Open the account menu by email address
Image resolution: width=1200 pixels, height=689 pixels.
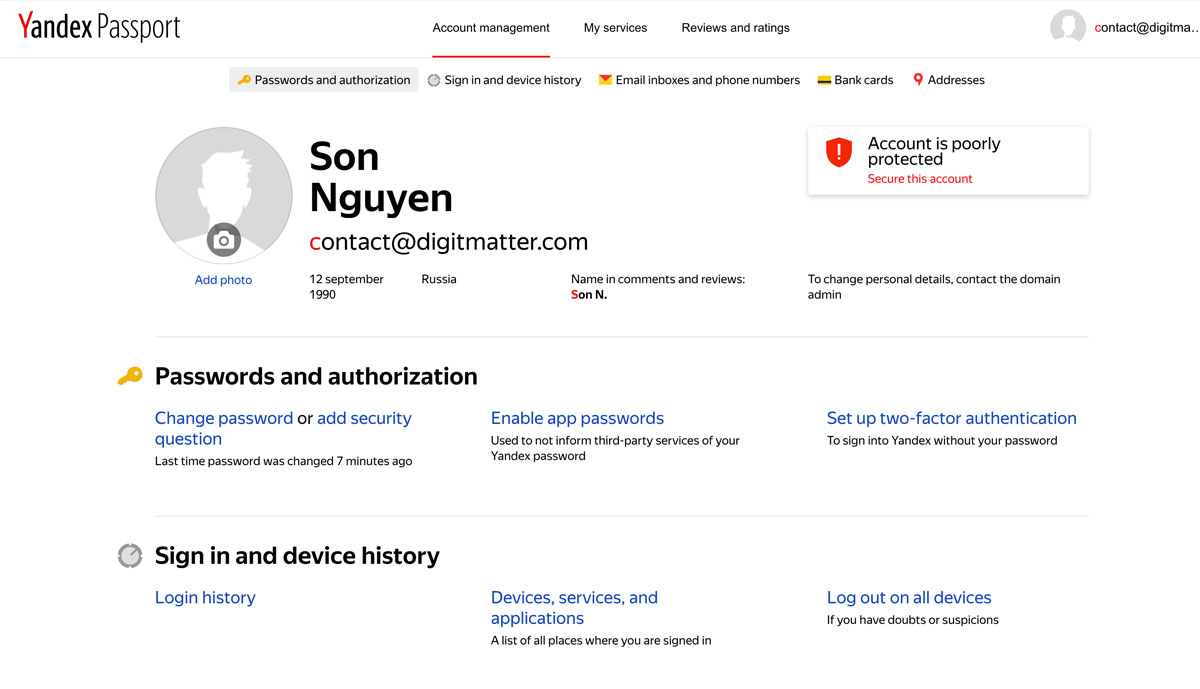1147,28
